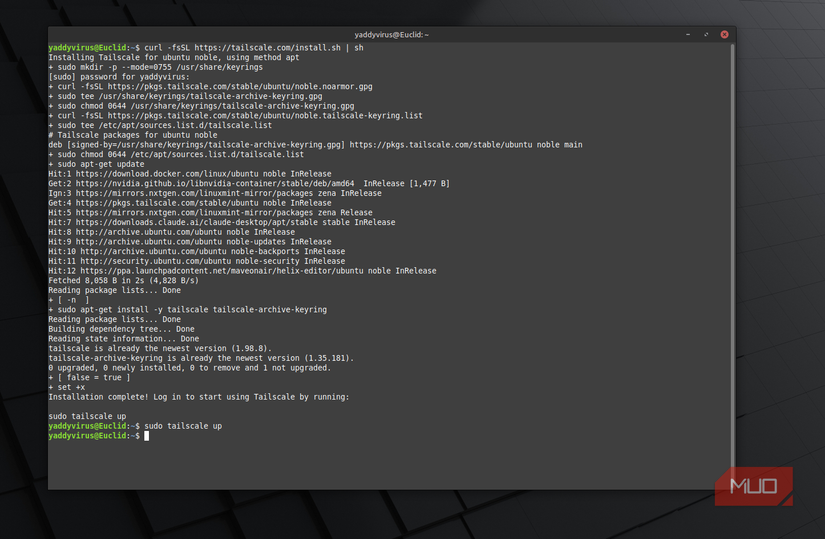Click the noble.noarmor.gpg curl line
Viewport: 825px width, 539px height.
point(210,86)
